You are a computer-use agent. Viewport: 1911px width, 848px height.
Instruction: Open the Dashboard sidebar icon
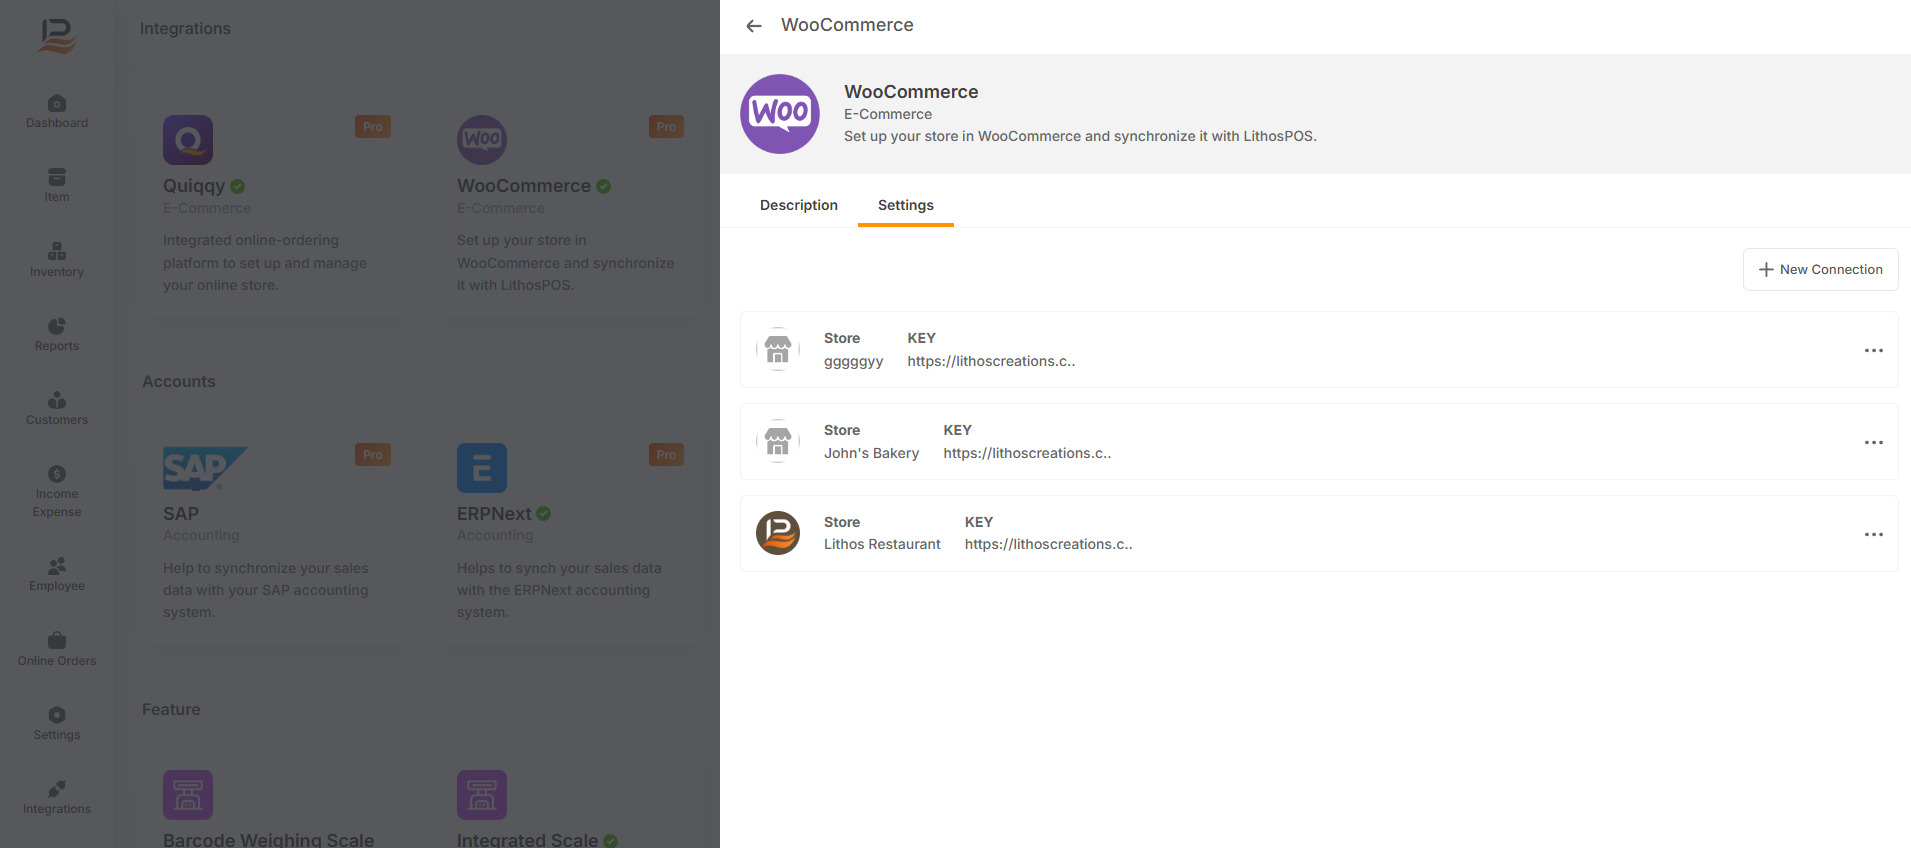pos(57,111)
